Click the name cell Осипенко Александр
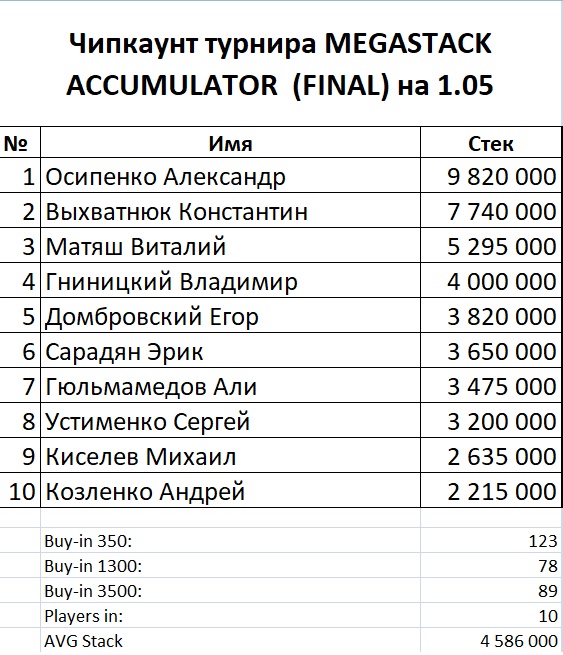Image resolution: width=563 pixels, height=655 pixels. (231, 175)
